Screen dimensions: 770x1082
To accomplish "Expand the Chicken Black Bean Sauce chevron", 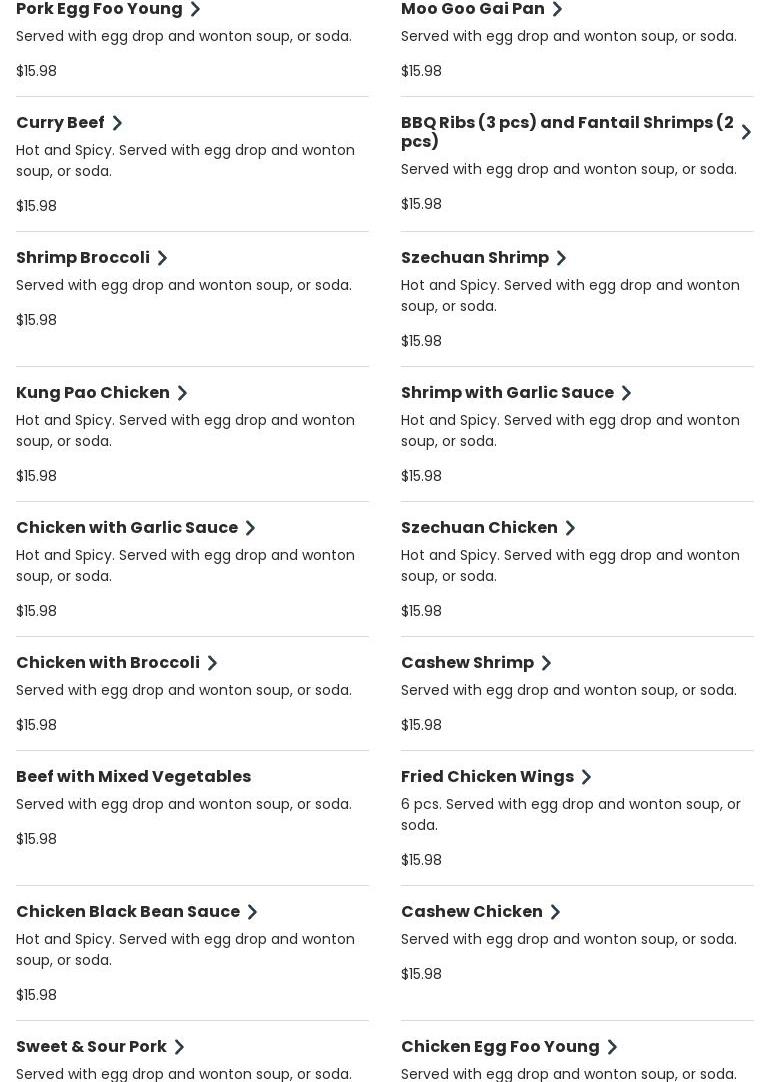I will 252,912.
